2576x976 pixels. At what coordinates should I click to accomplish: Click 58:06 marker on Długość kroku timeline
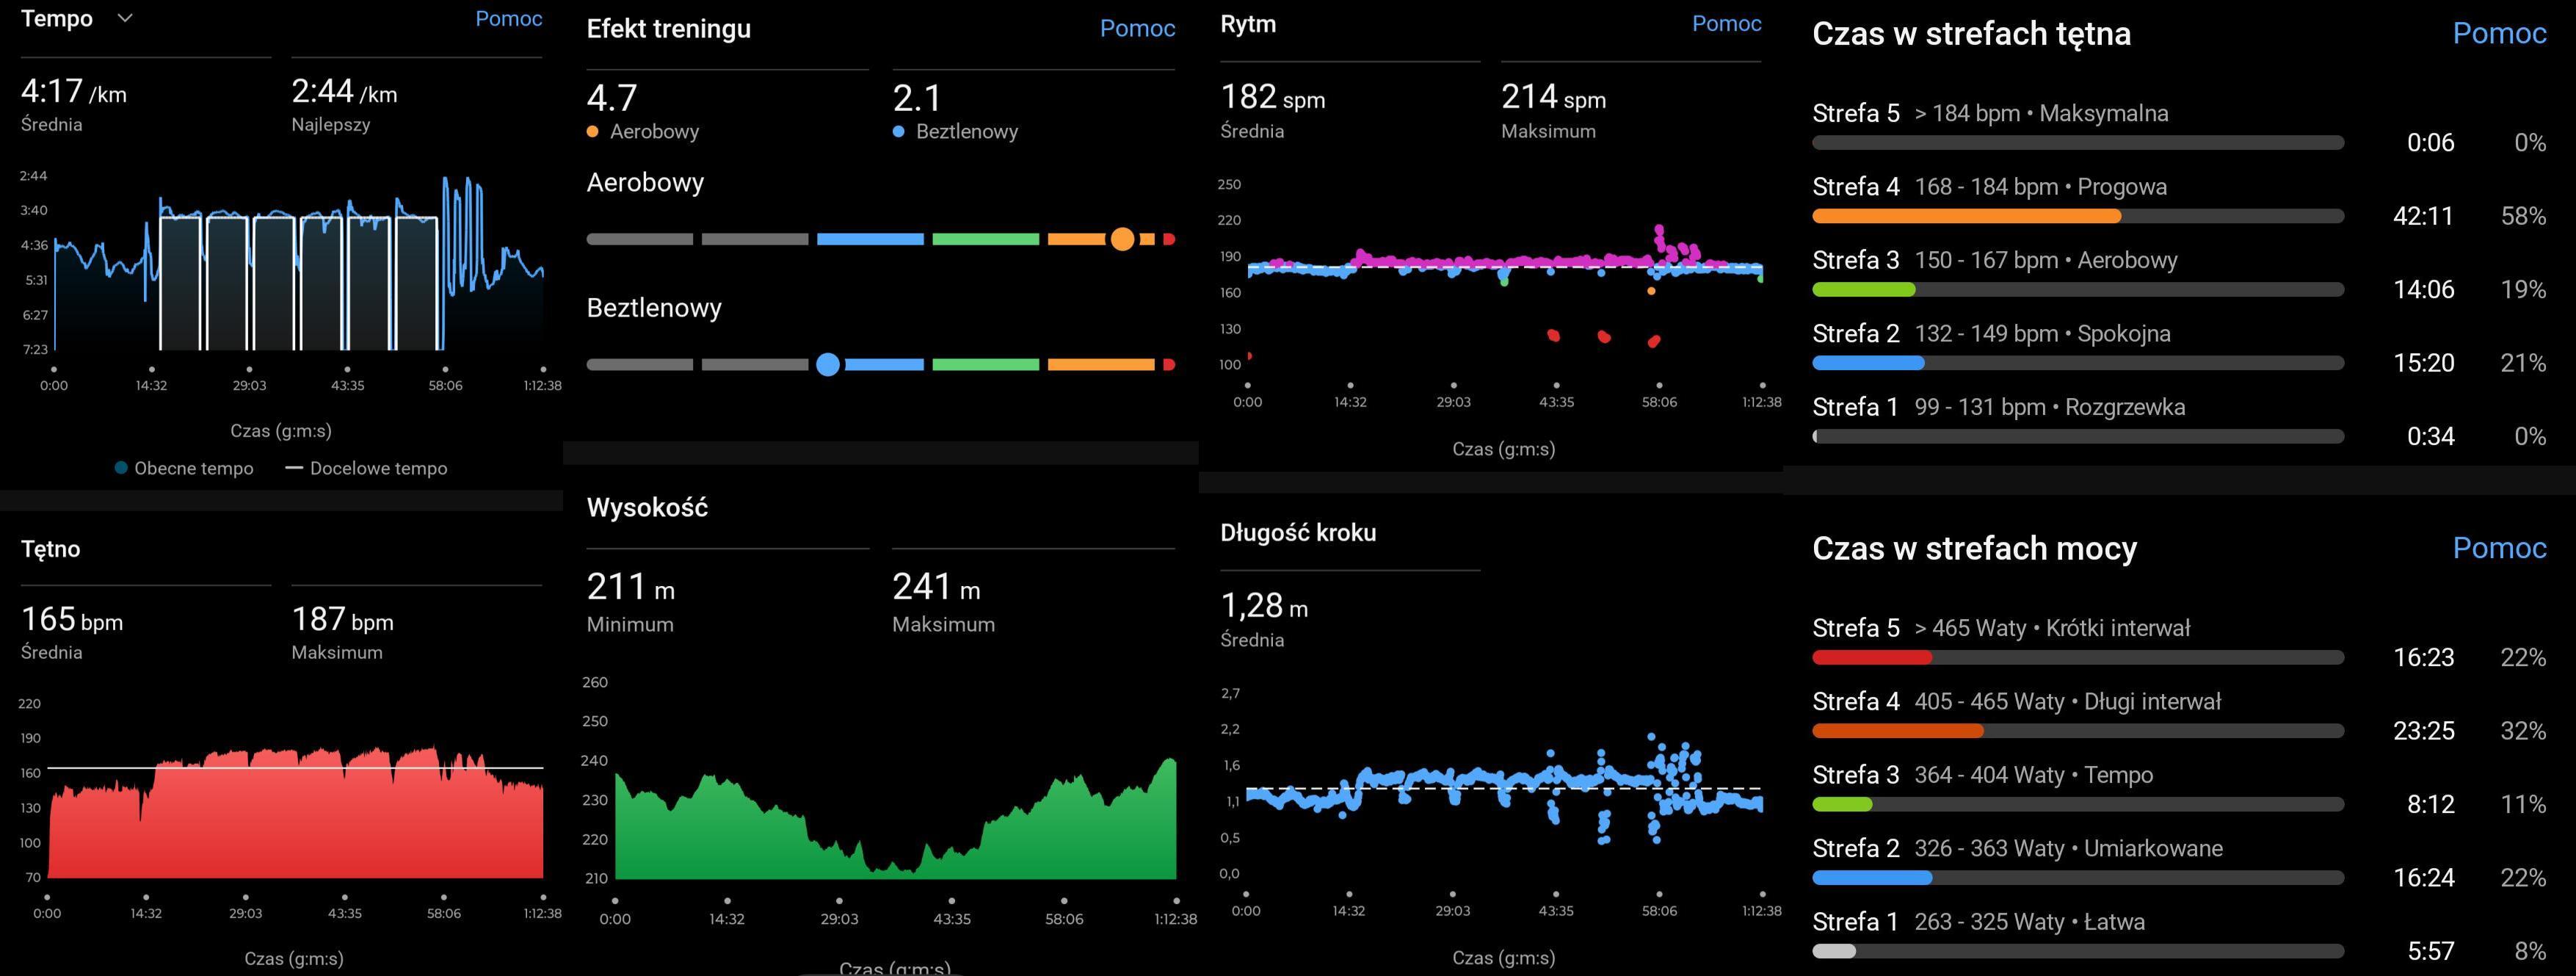point(1659,894)
